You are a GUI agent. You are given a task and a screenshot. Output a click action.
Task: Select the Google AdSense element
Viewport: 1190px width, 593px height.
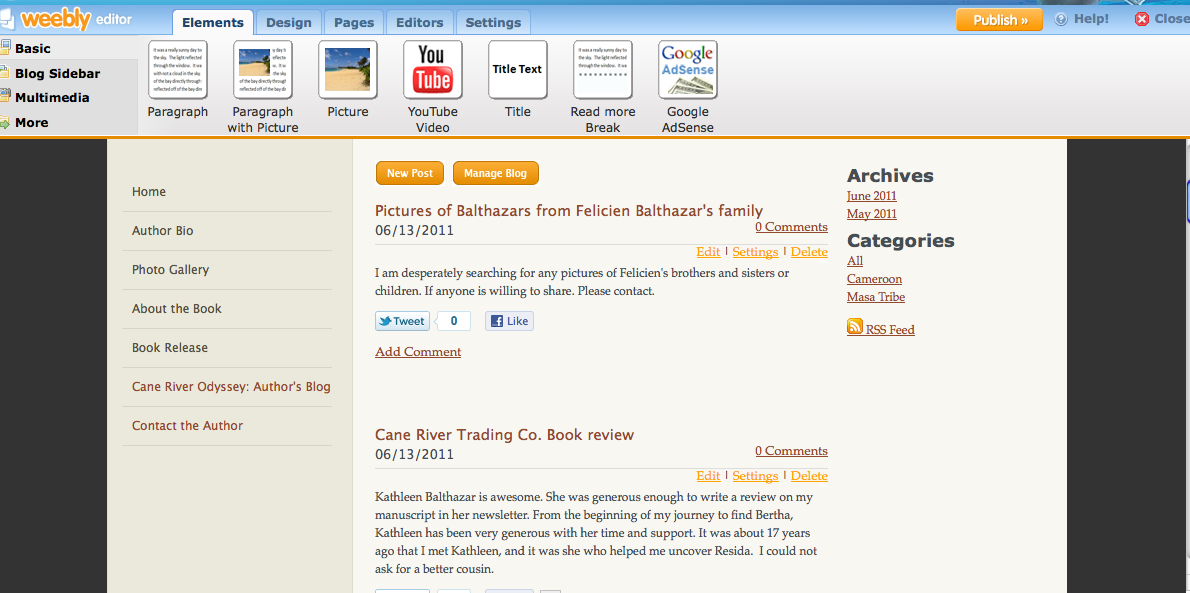point(687,70)
